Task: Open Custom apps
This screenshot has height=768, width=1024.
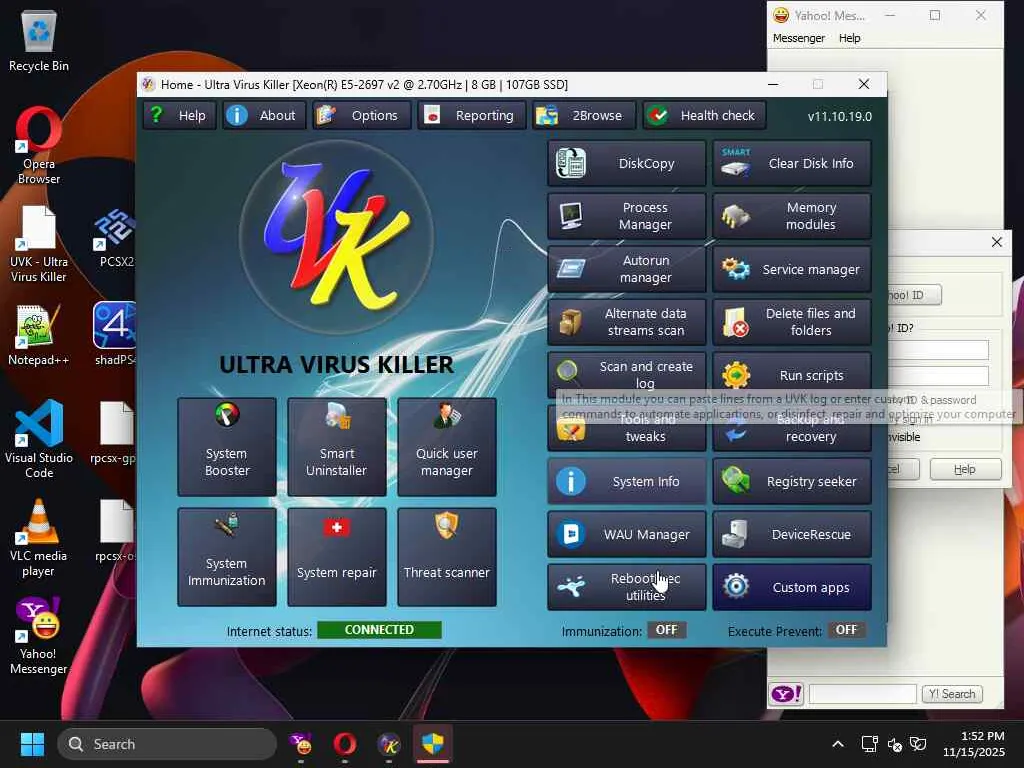Action: coord(792,587)
